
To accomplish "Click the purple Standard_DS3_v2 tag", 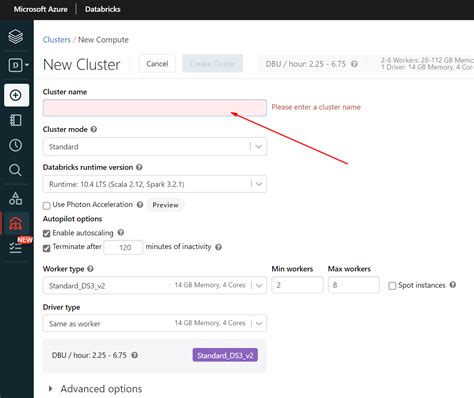I will (x=225, y=355).
